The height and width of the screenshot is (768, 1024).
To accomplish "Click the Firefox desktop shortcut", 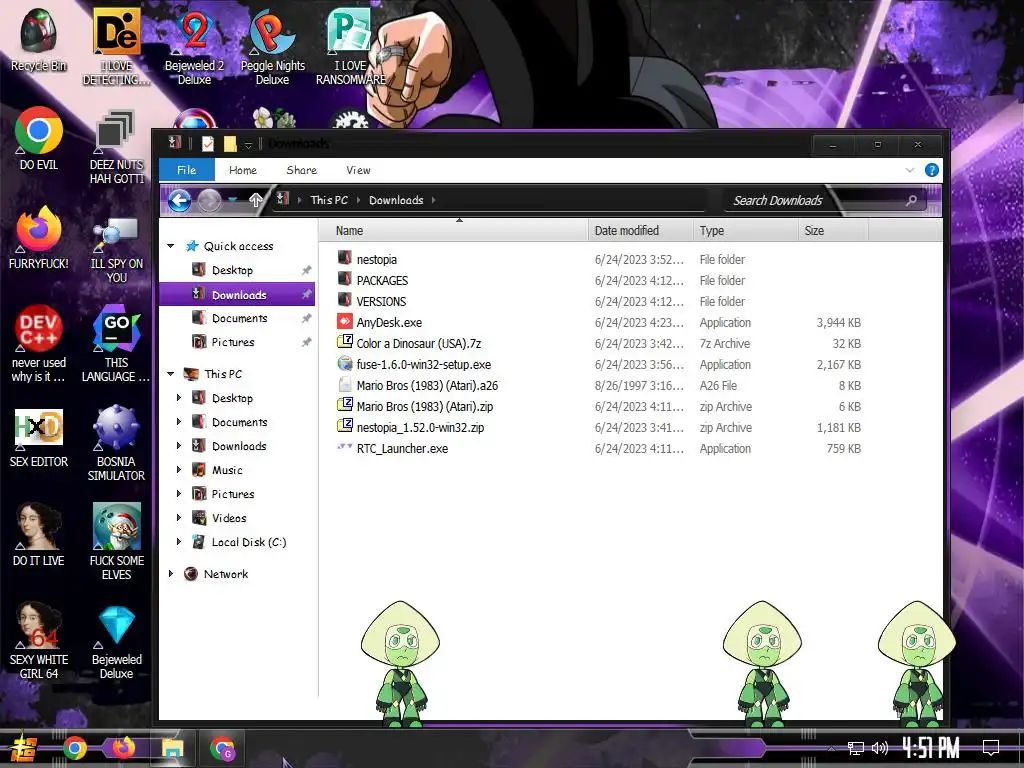I will coord(39,238).
